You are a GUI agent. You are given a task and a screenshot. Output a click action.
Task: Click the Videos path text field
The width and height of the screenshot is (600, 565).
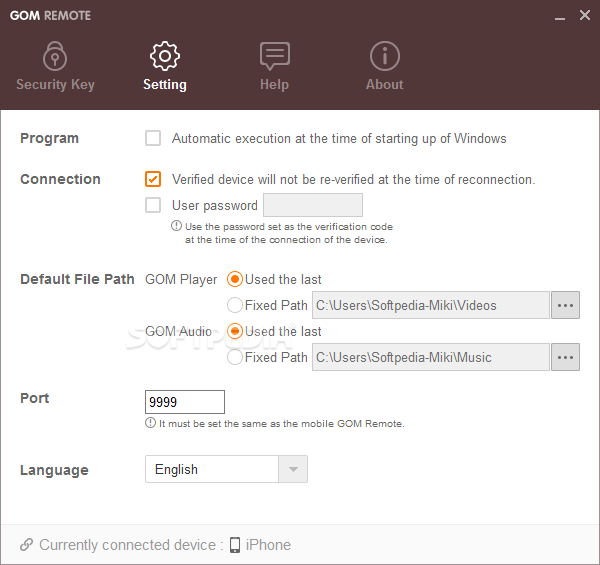pos(431,305)
